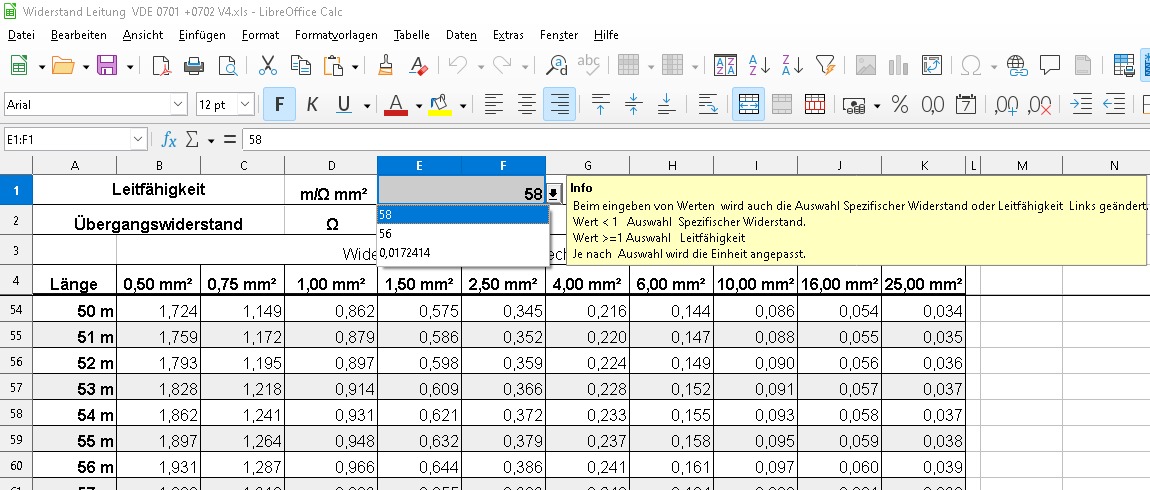
Task: Open the background color dropdown arrow
Action: tap(463, 106)
